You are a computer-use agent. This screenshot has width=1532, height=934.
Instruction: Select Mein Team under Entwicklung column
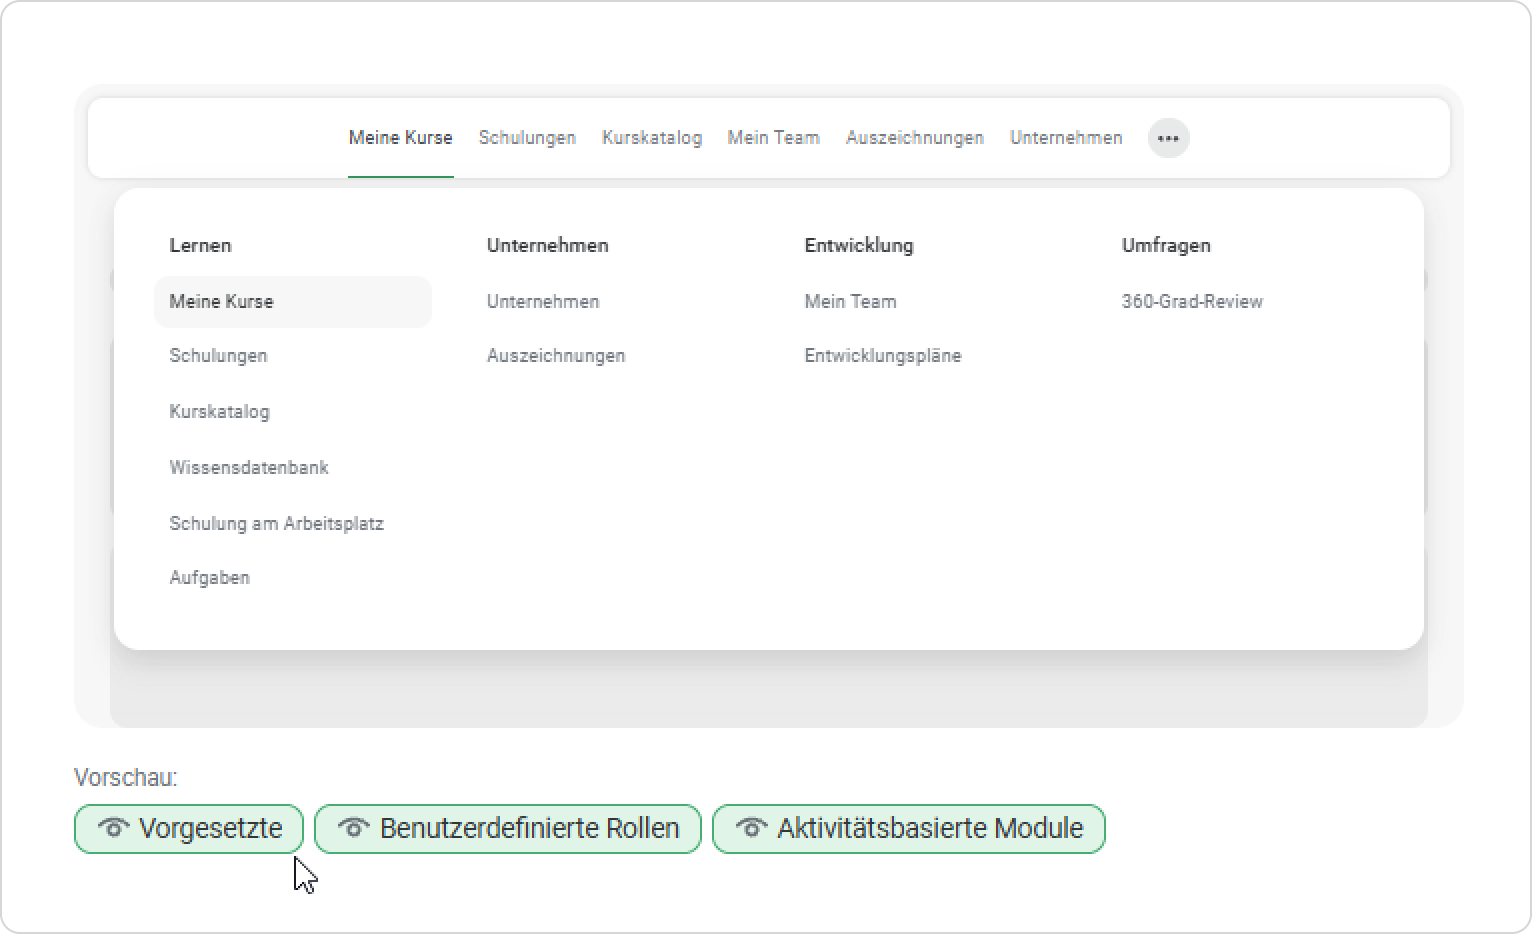pyautogui.click(x=850, y=302)
